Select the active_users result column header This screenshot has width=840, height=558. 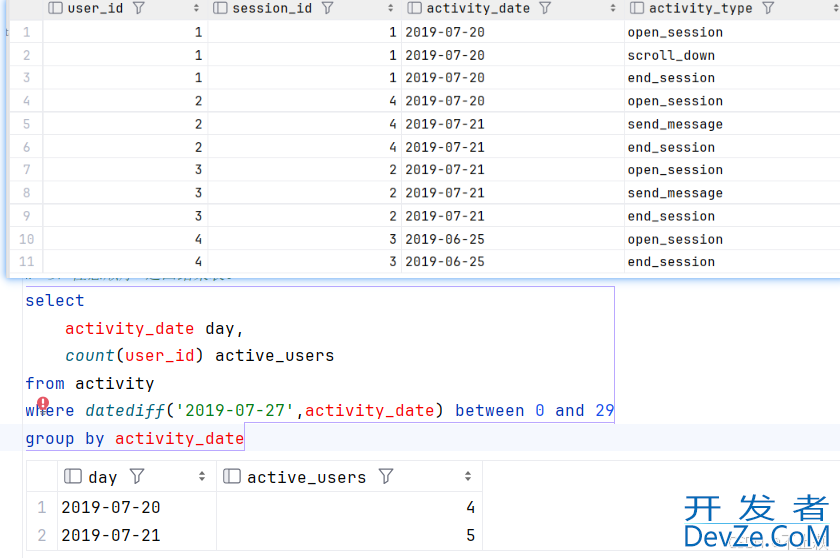(349, 476)
